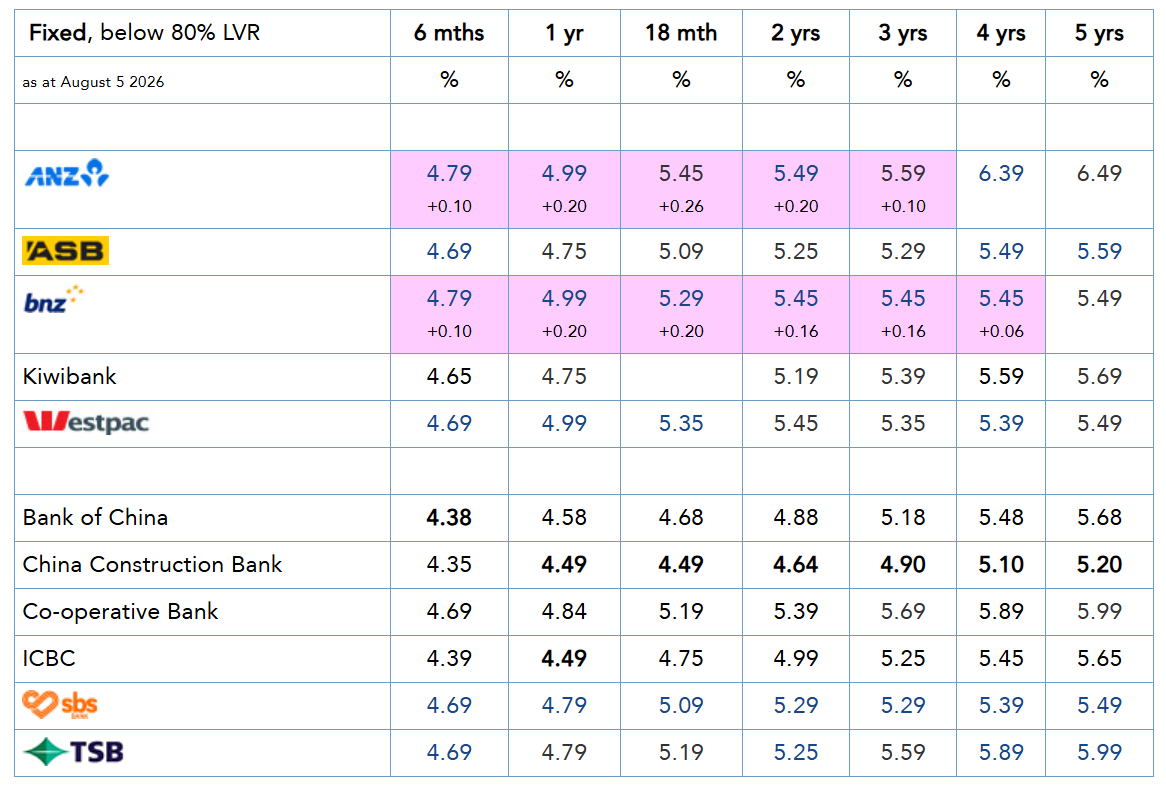Click ASB 1 yr rate 4.75
Viewport: 1166px width, 789px height.
pyautogui.click(x=564, y=251)
